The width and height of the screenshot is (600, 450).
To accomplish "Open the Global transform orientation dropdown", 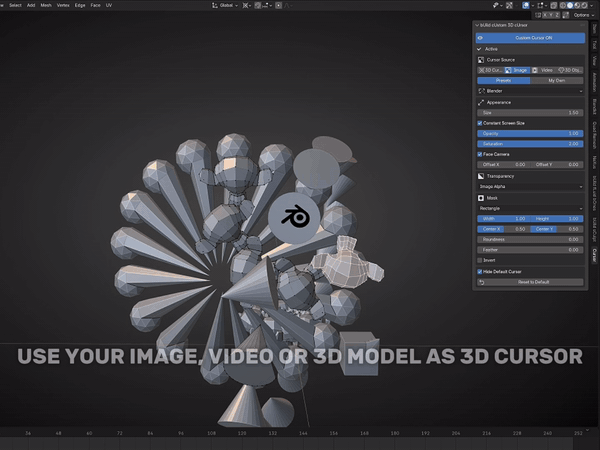I will pyautogui.click(x=225, y=5).
